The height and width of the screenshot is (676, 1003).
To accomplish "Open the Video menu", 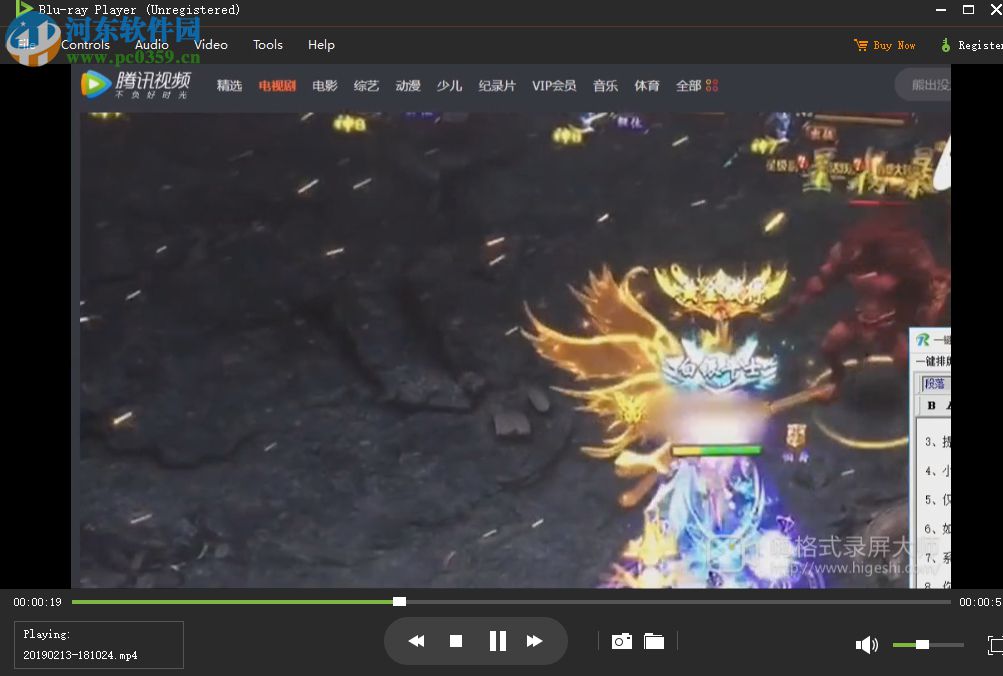I will pos(210,44).
